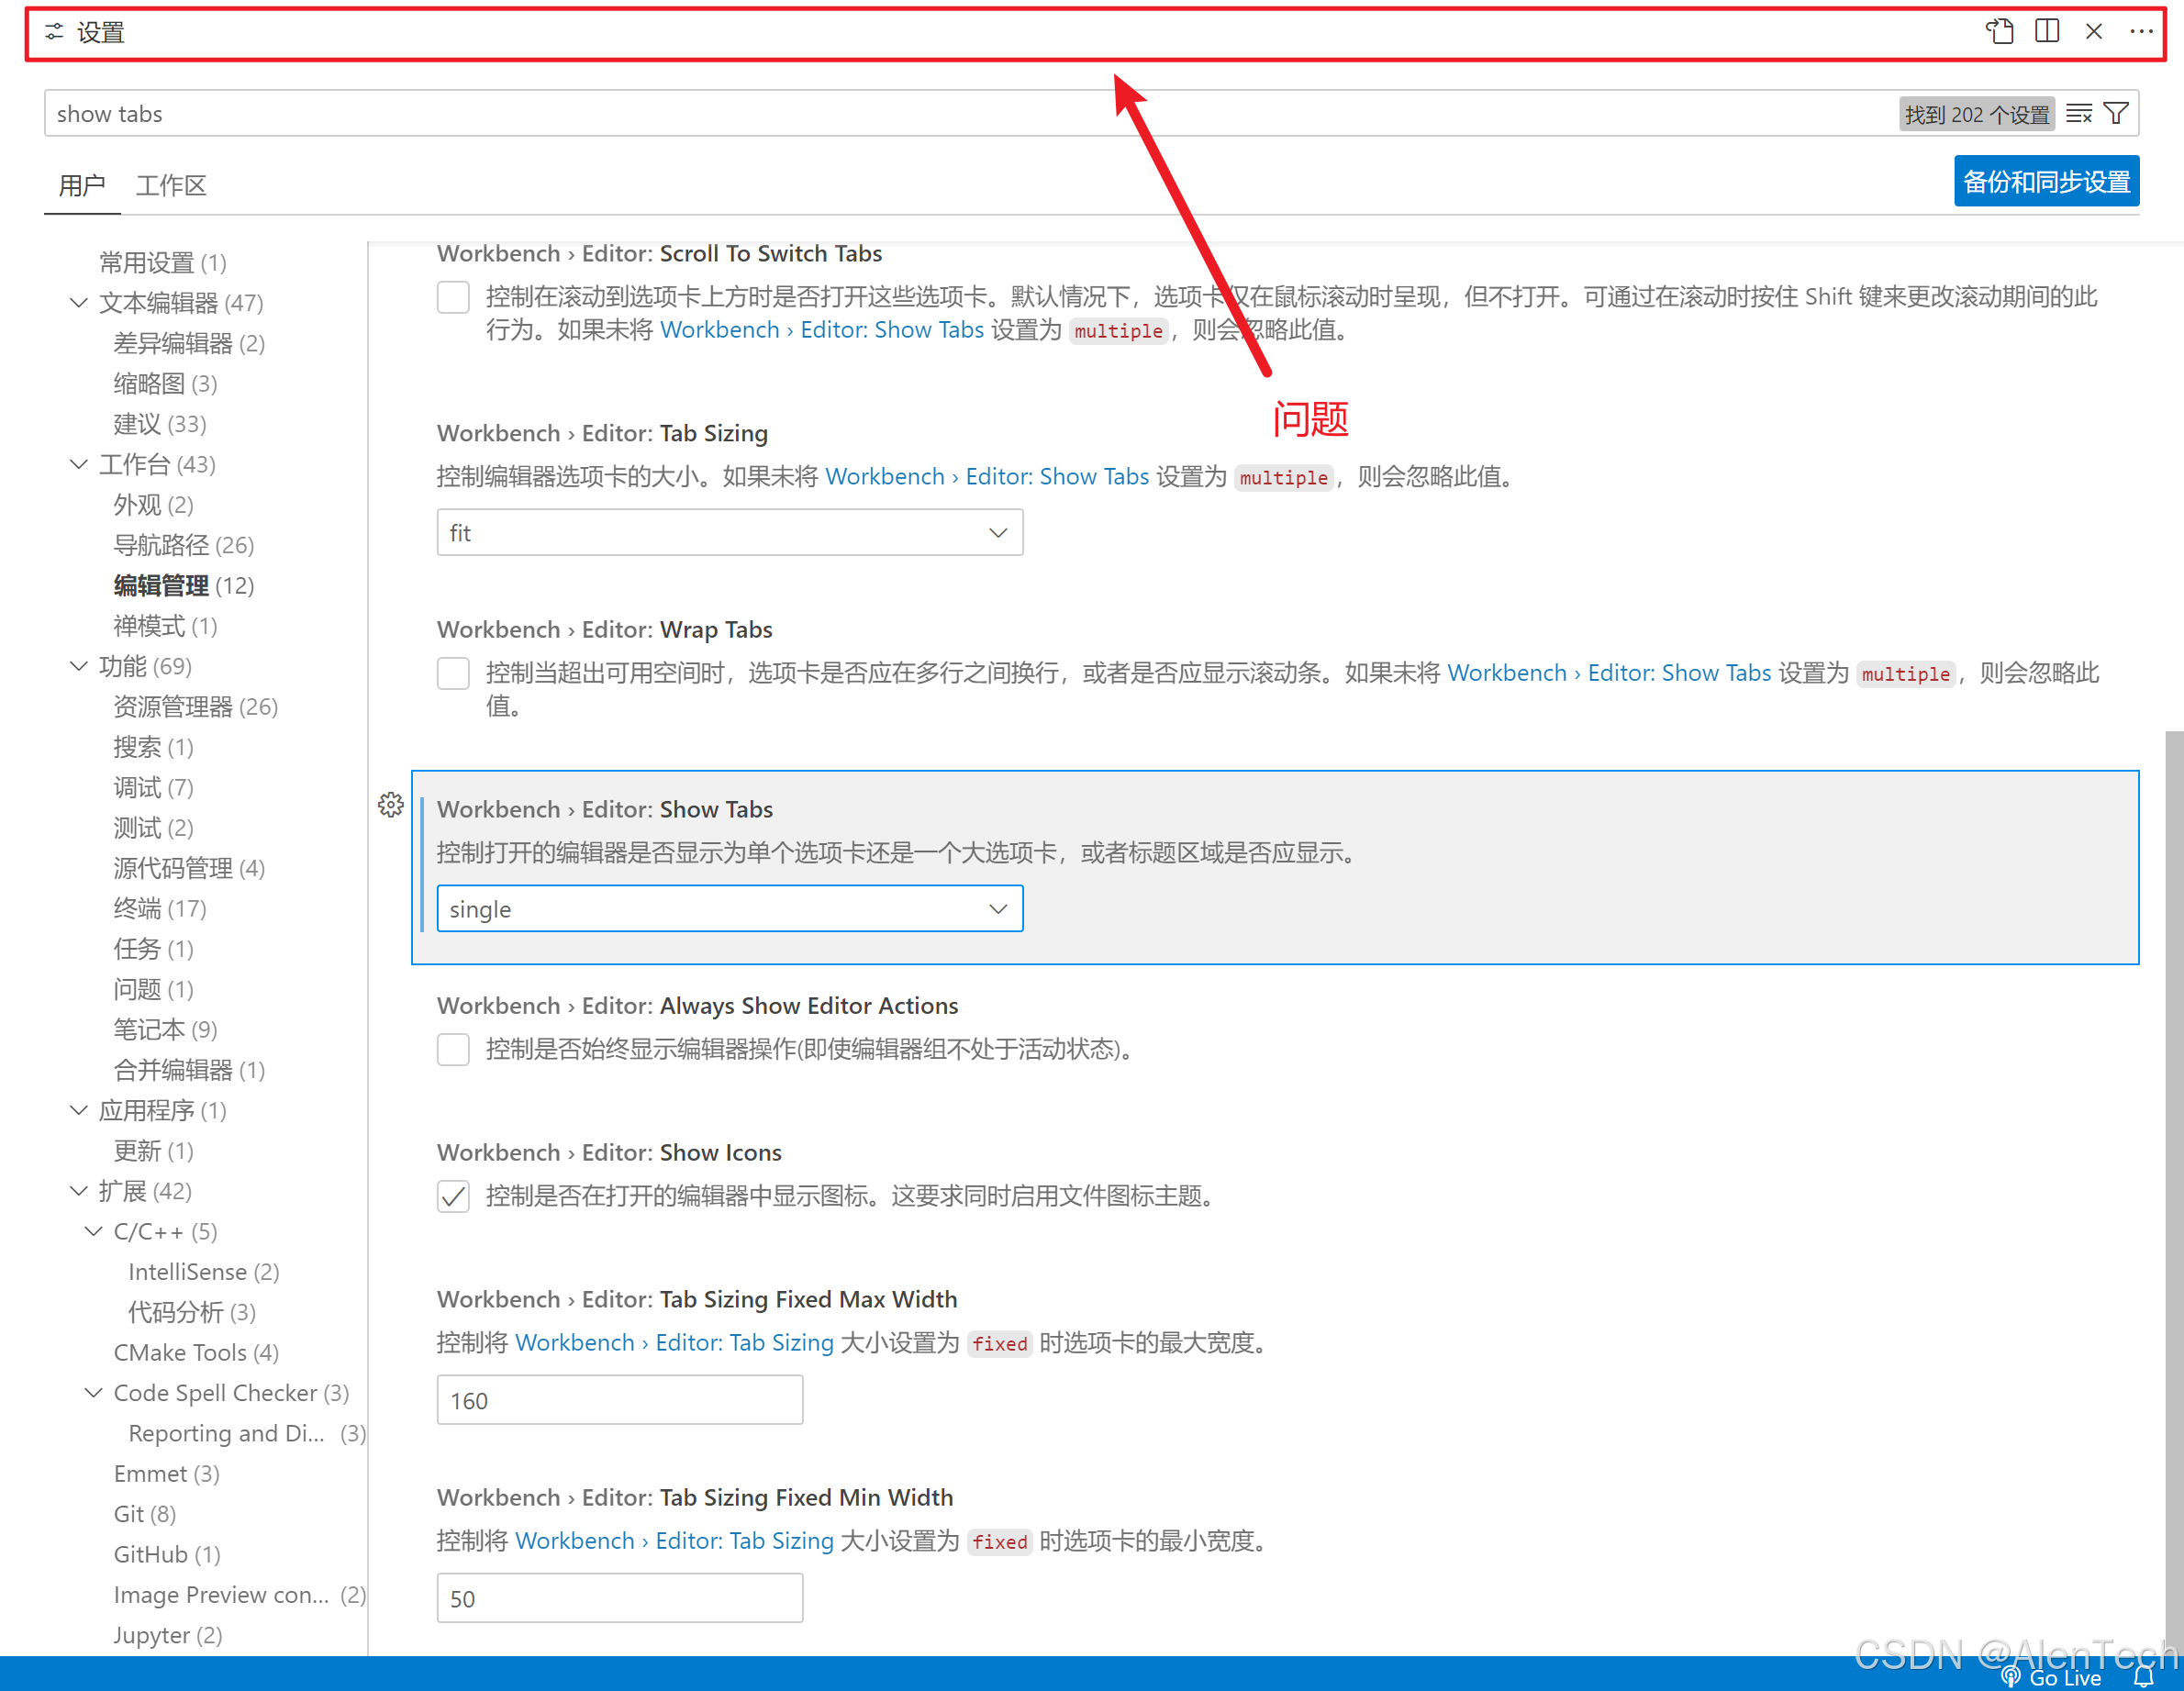
Task: Click the gear icon beside Show Tabs
Action: click(391, 805)
